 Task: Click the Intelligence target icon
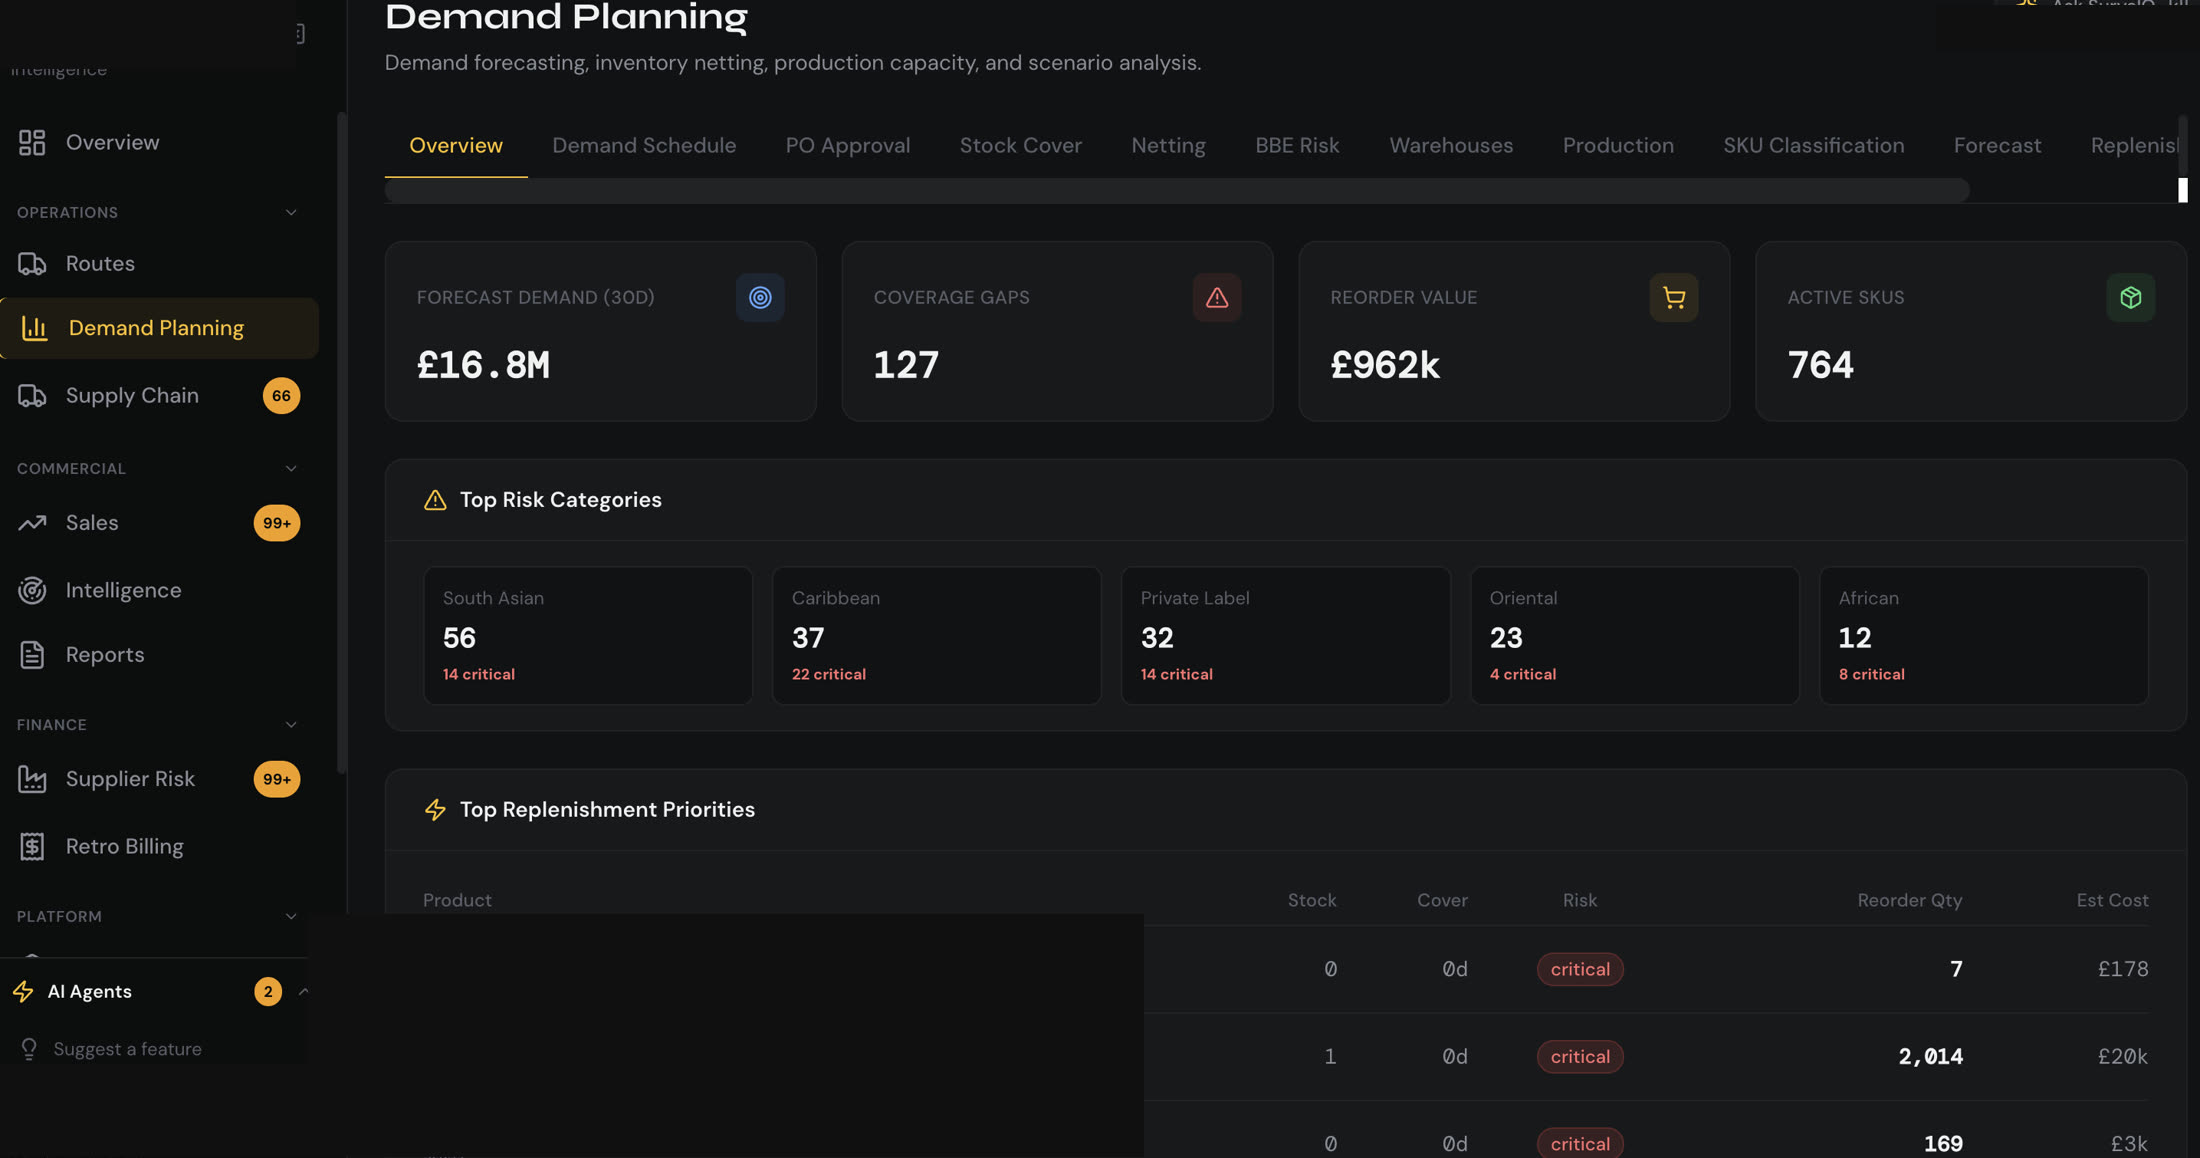[x=32, y=591]
